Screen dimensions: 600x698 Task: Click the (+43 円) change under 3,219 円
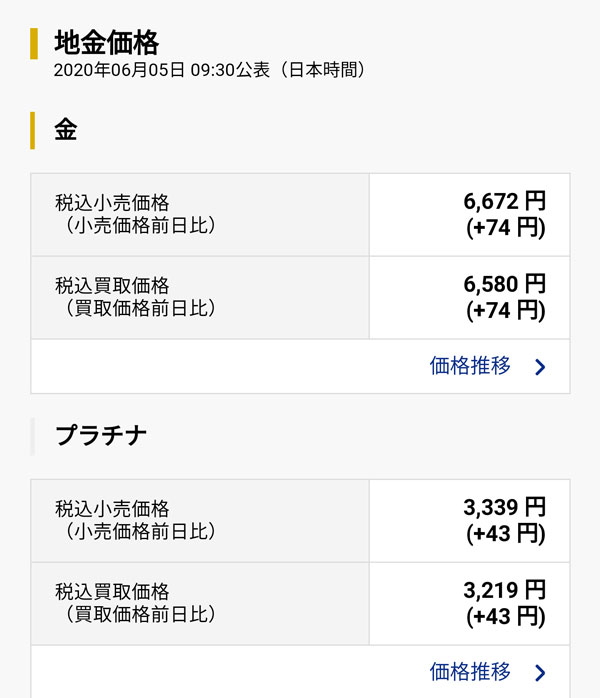pos(506,617)
